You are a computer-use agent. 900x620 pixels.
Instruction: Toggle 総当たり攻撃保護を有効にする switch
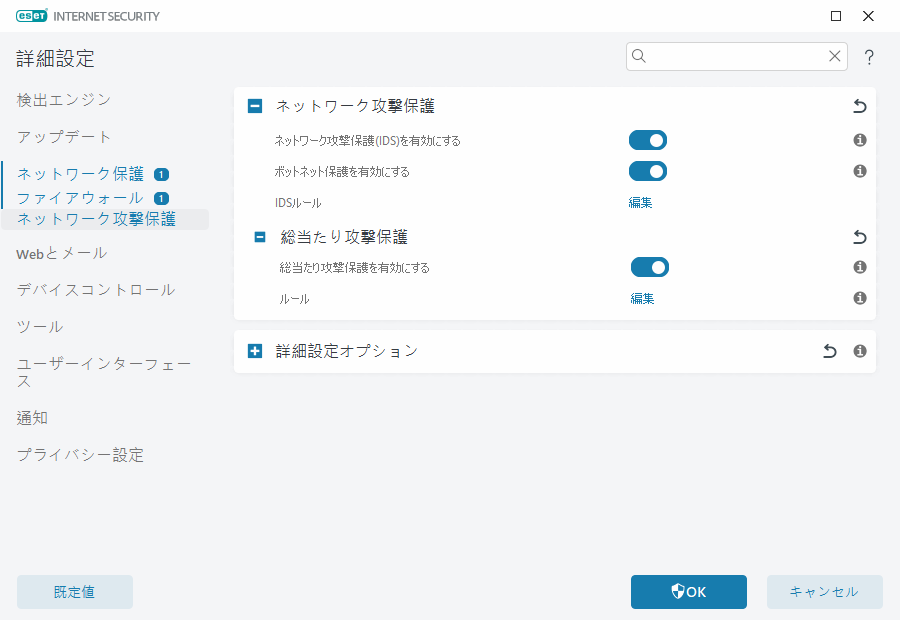coord(649,268)
